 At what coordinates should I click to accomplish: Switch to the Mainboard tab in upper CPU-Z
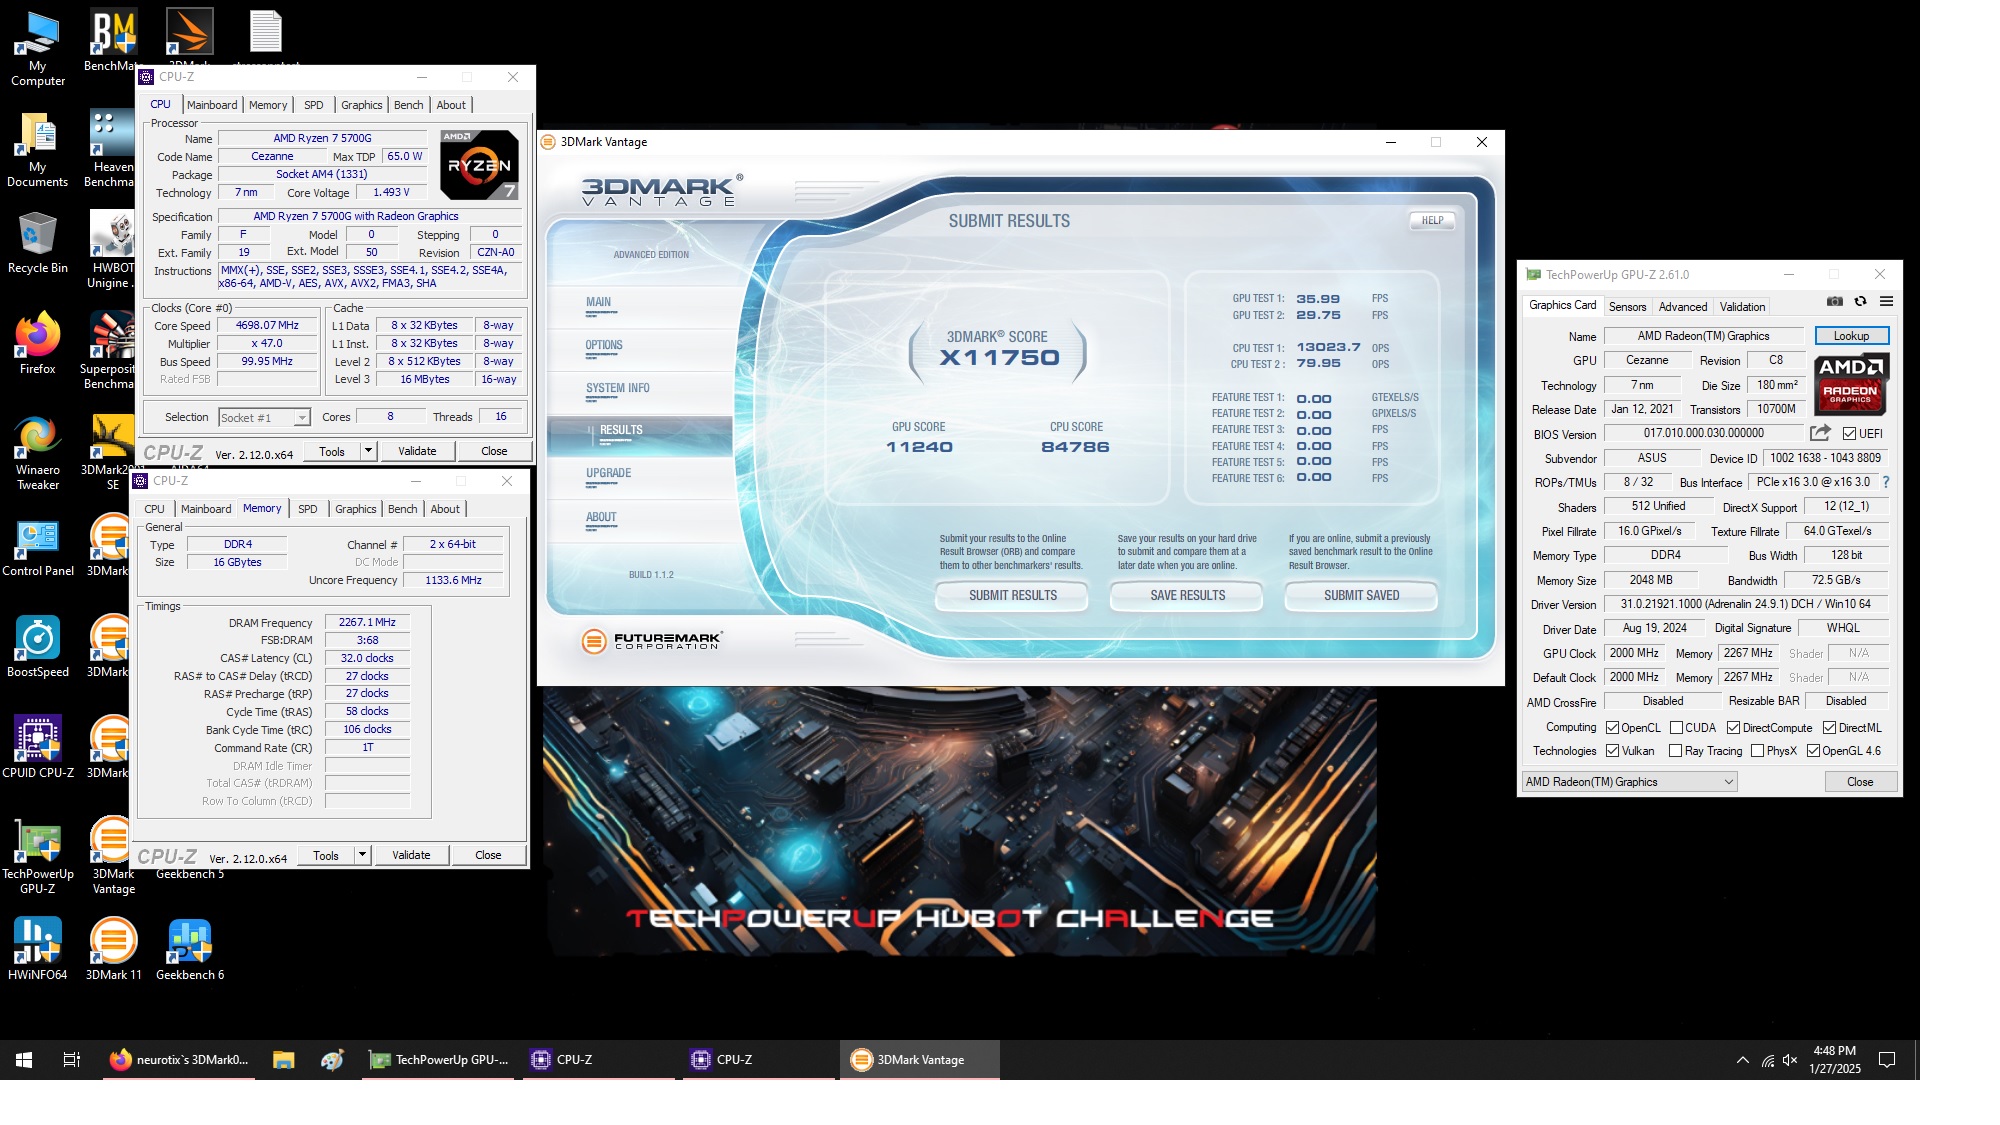tap(212, 105)
